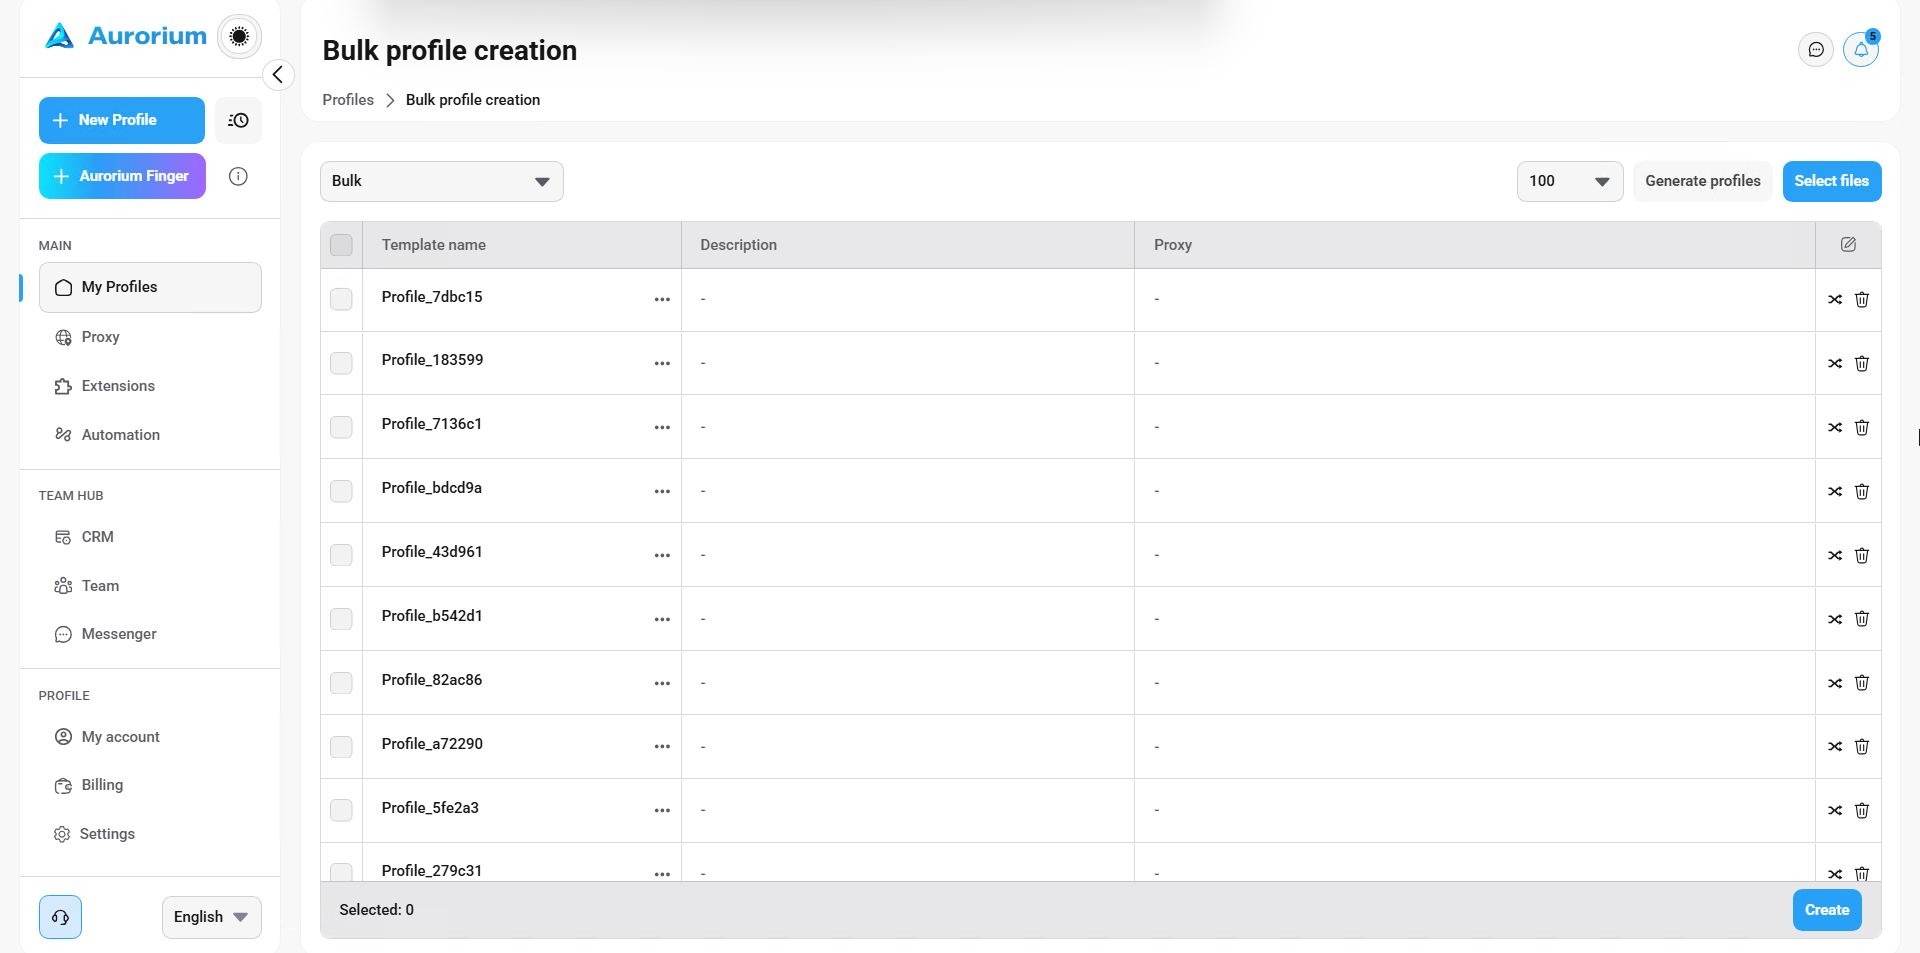Go to My Profiles

150,287
